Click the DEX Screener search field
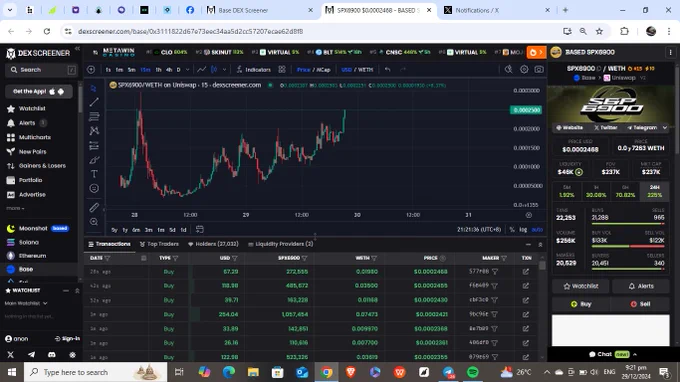 coord(41,70)
